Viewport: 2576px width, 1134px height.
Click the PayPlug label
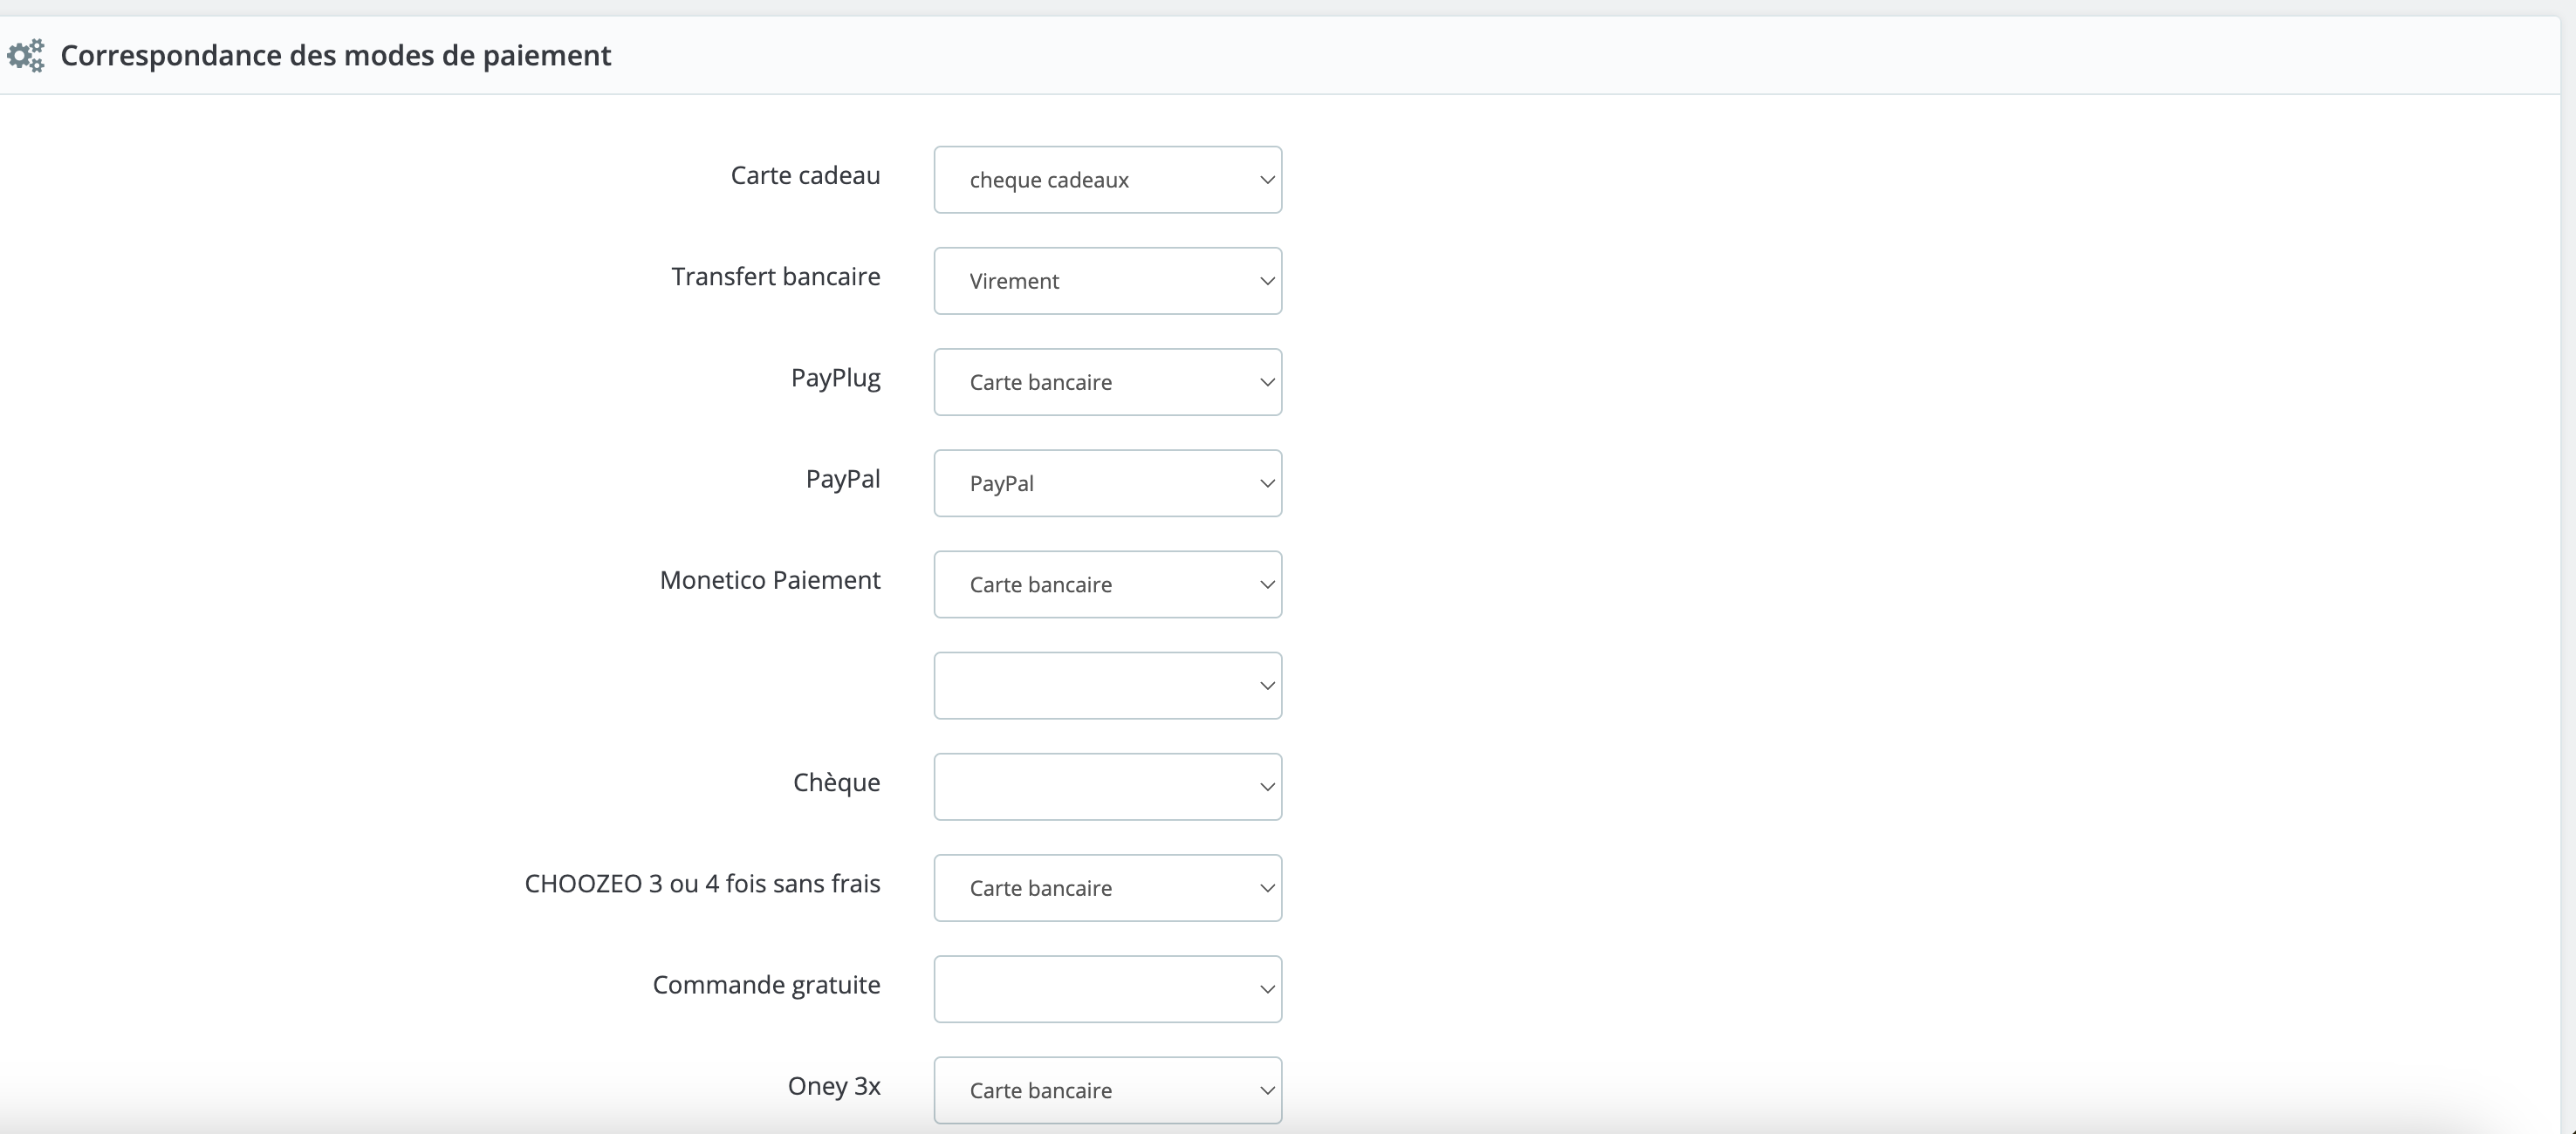tap(836, 378)
